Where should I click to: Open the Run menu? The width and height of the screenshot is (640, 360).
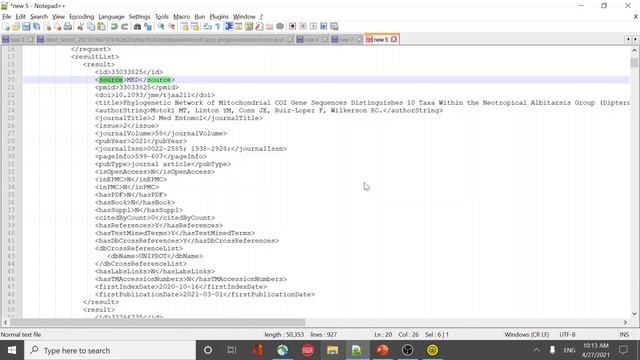(200, 17)
